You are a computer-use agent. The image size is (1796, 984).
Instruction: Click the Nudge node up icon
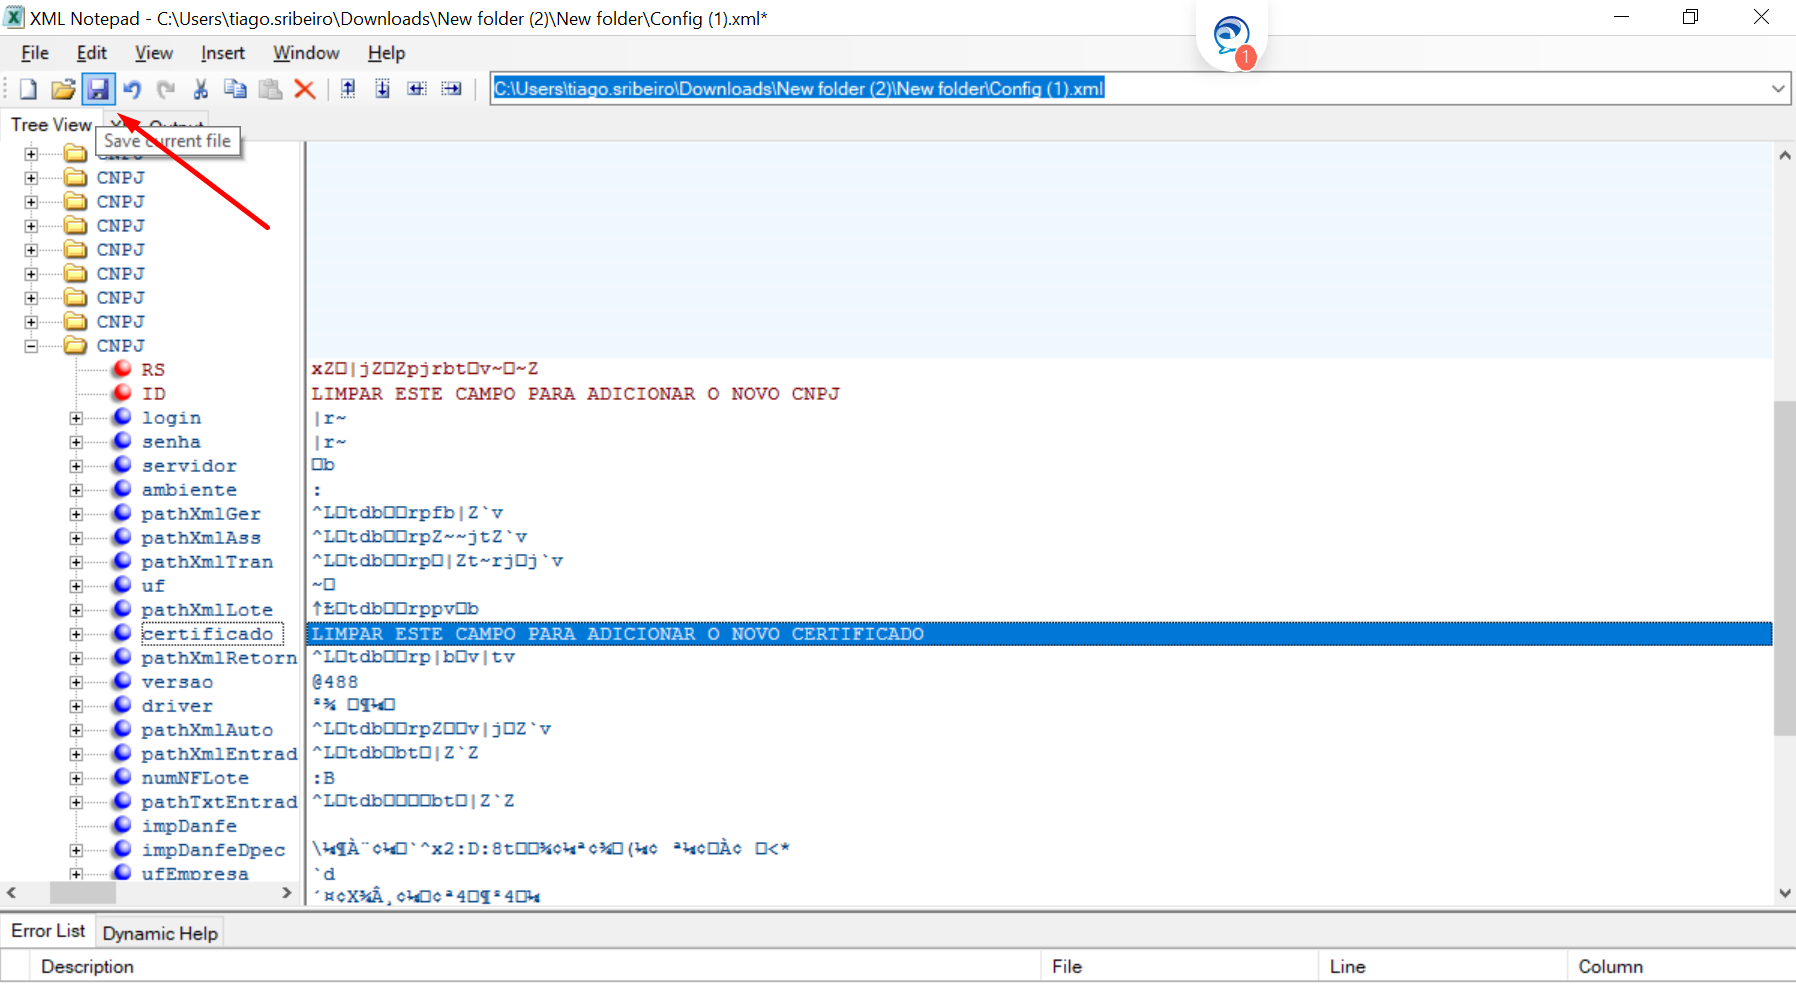pos(348,89)
